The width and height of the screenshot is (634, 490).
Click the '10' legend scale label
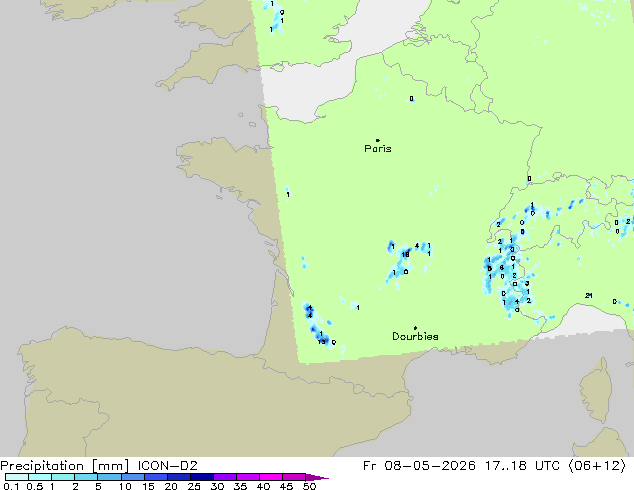pyautogui.click(x=125, y=486)
